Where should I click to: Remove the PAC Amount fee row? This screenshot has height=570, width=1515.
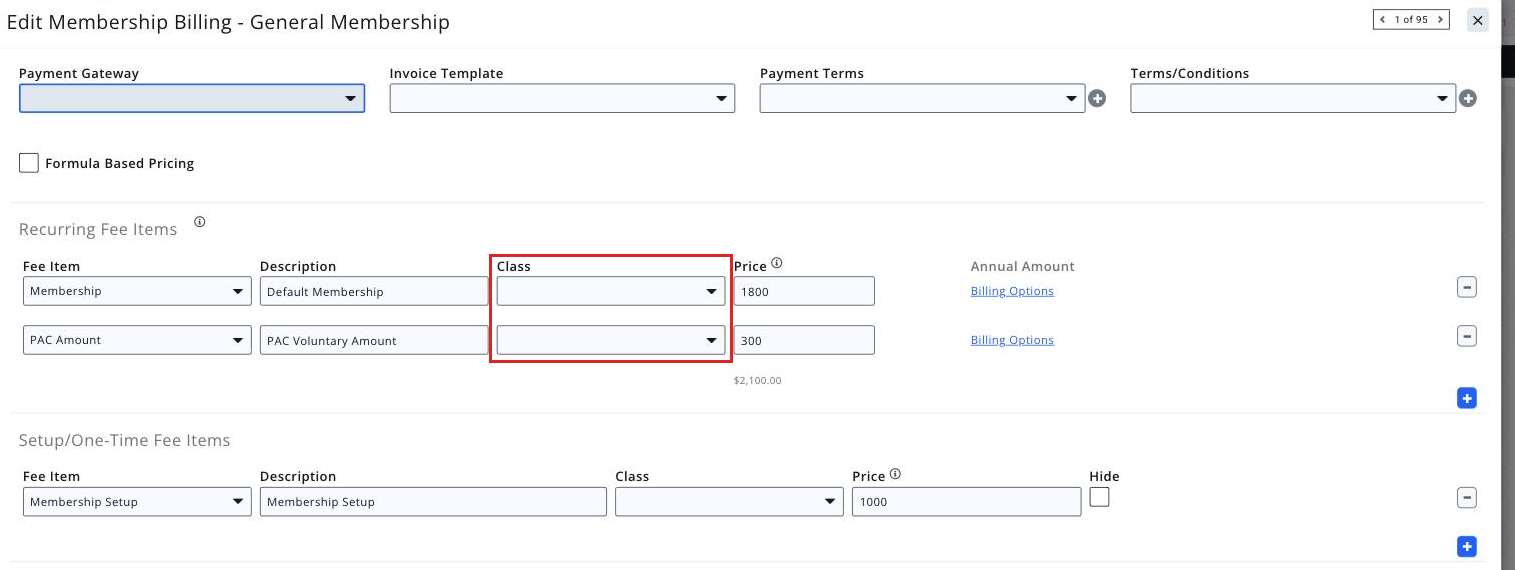(x=1467, y=336)
